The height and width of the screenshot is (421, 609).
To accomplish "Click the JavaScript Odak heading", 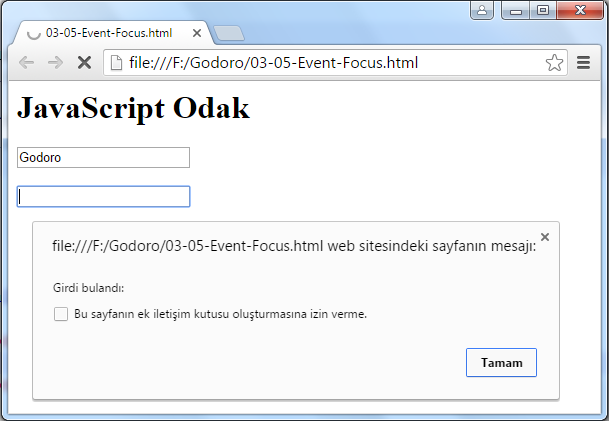I will coord(133,108).
